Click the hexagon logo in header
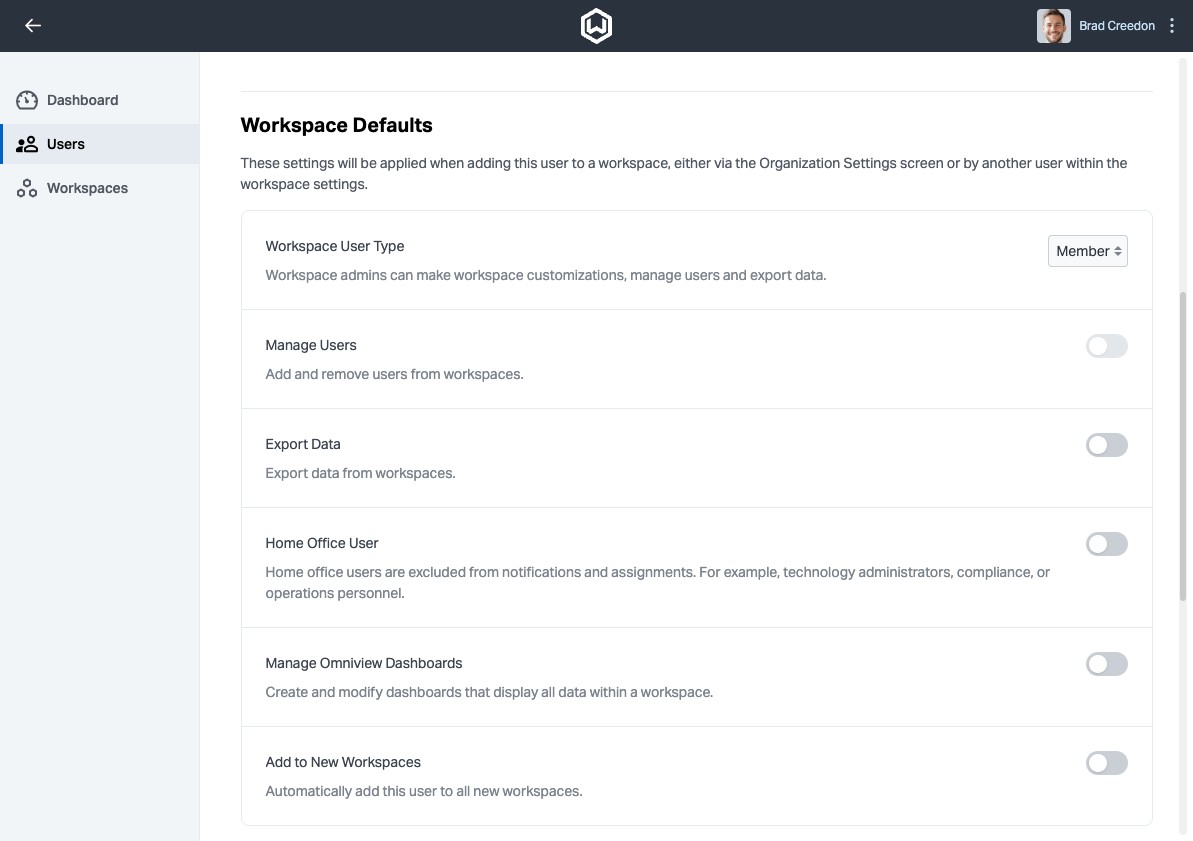Viewport: 1193px width, 841px height. pyautogui.click(x=596, y=26)
